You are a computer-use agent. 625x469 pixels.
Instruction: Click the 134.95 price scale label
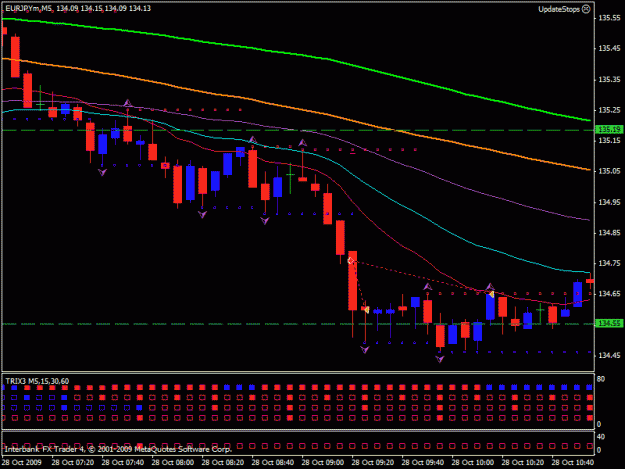point(609,202)
